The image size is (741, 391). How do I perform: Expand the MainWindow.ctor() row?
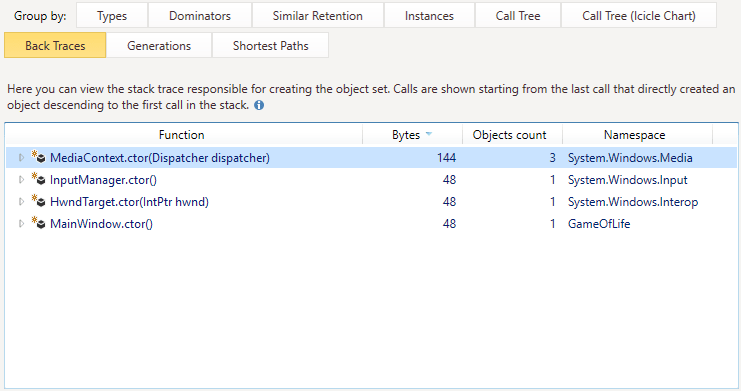coord(21,224)
